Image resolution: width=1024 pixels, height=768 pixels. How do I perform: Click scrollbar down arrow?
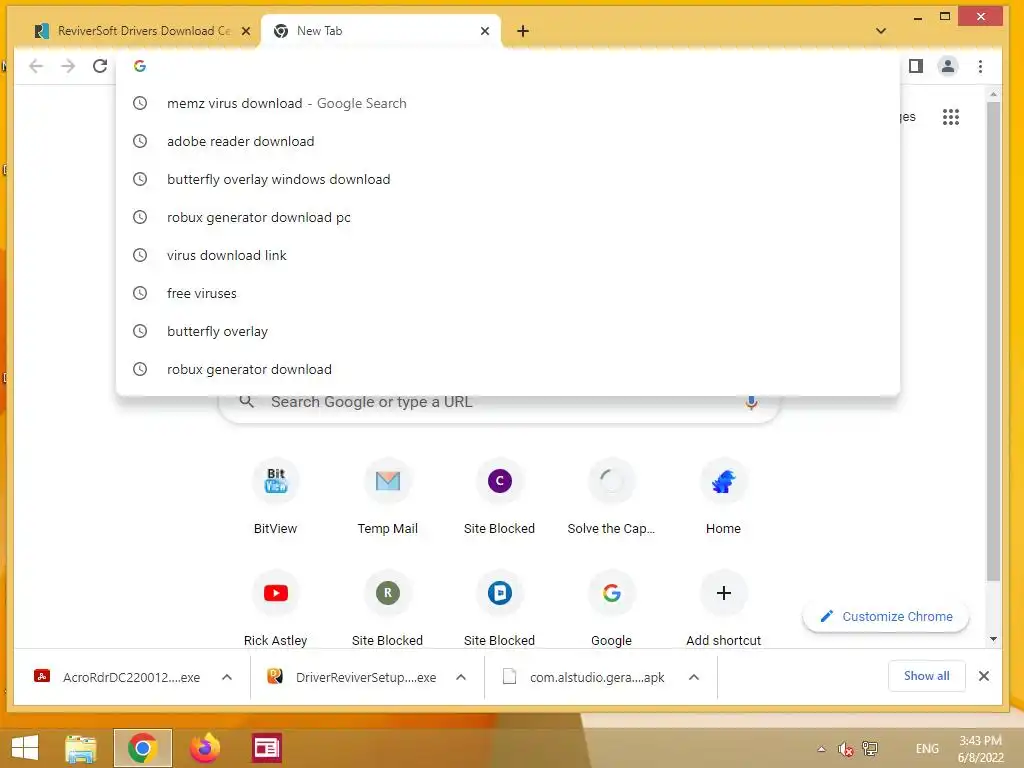[993, 639]
